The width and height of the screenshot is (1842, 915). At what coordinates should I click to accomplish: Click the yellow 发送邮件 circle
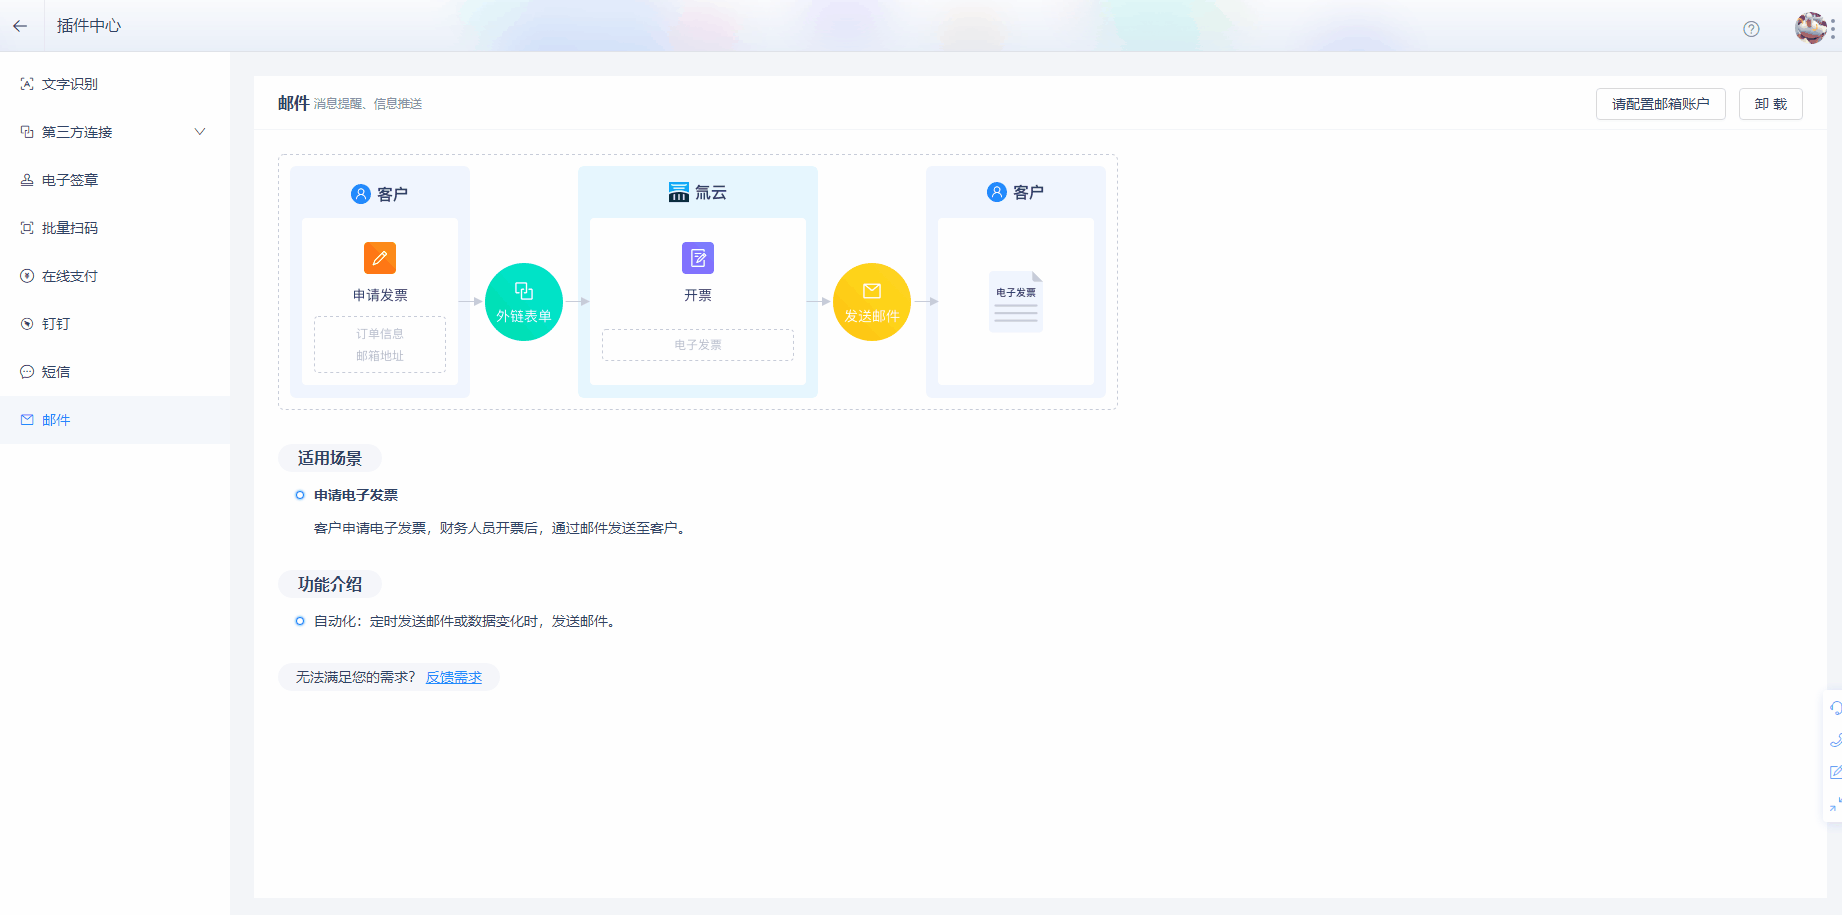(x=872, y=302)
